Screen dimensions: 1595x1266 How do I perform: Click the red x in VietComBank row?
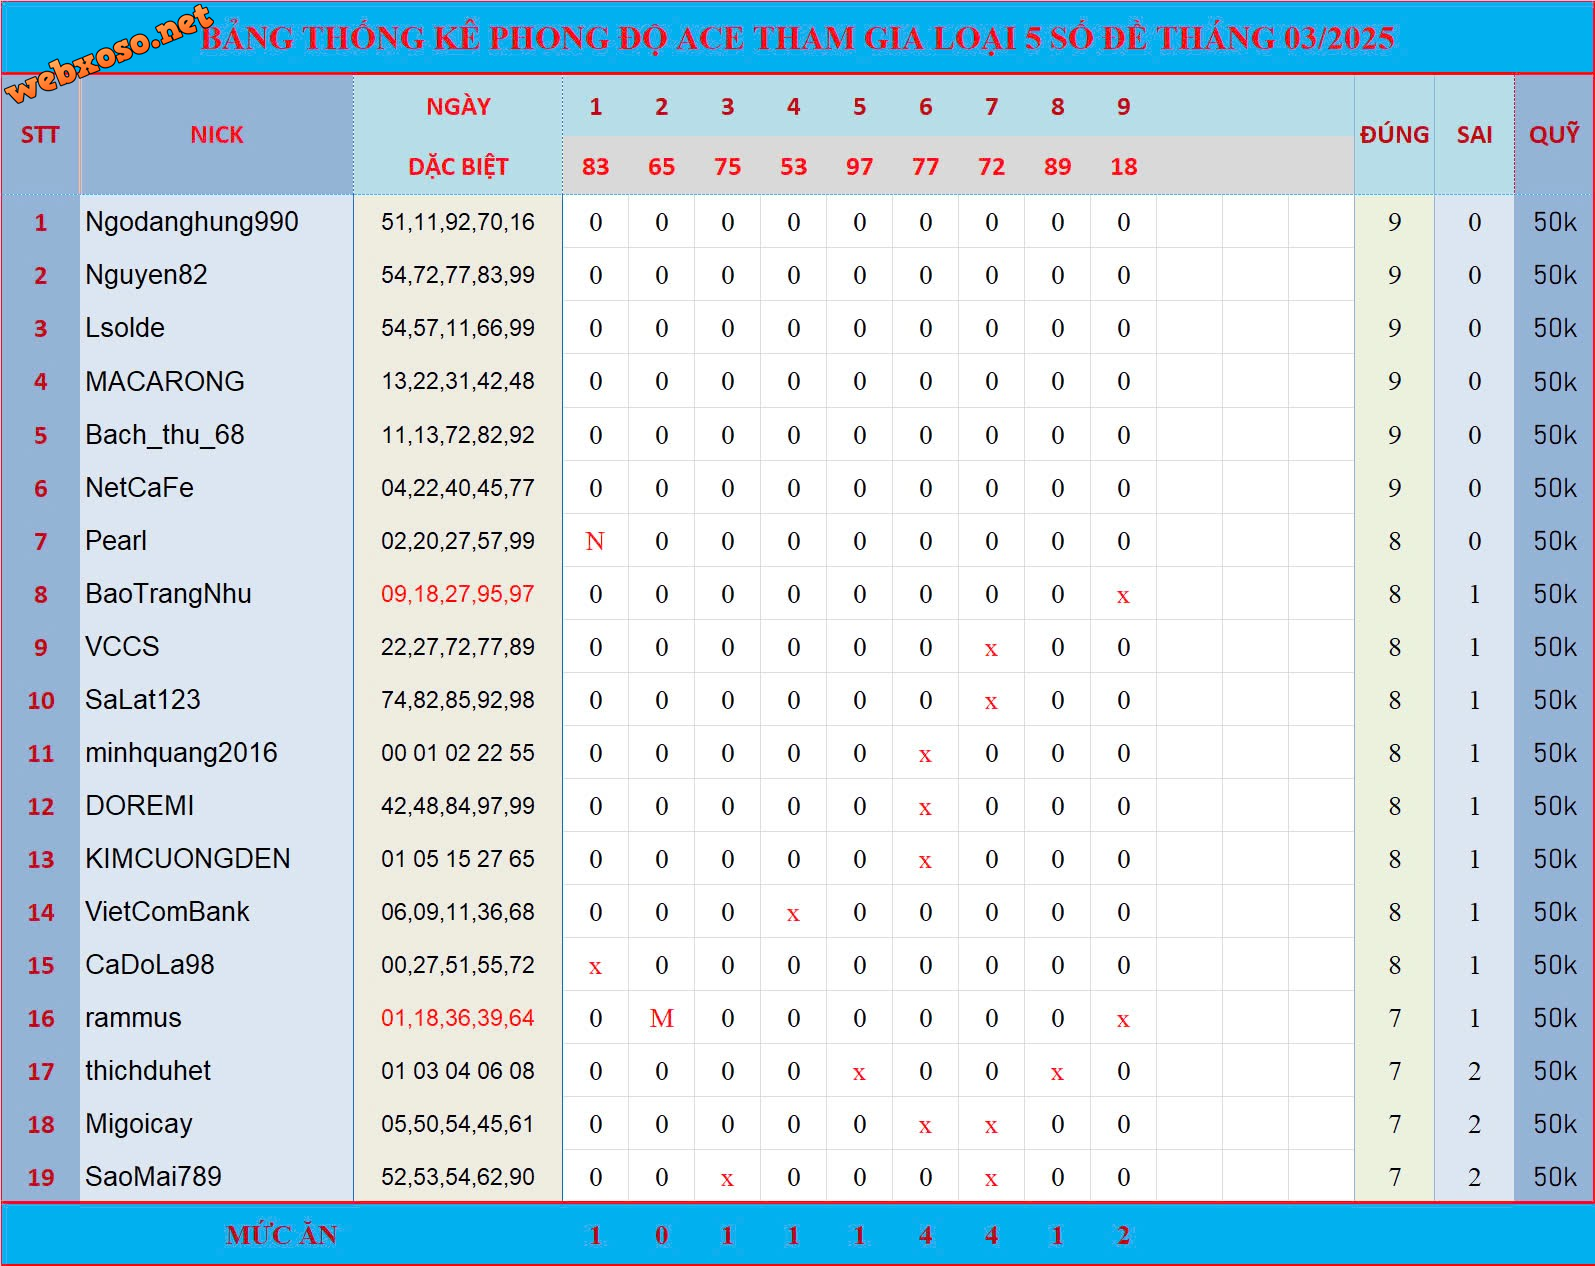pyautogui.click(x=793, y=914)
